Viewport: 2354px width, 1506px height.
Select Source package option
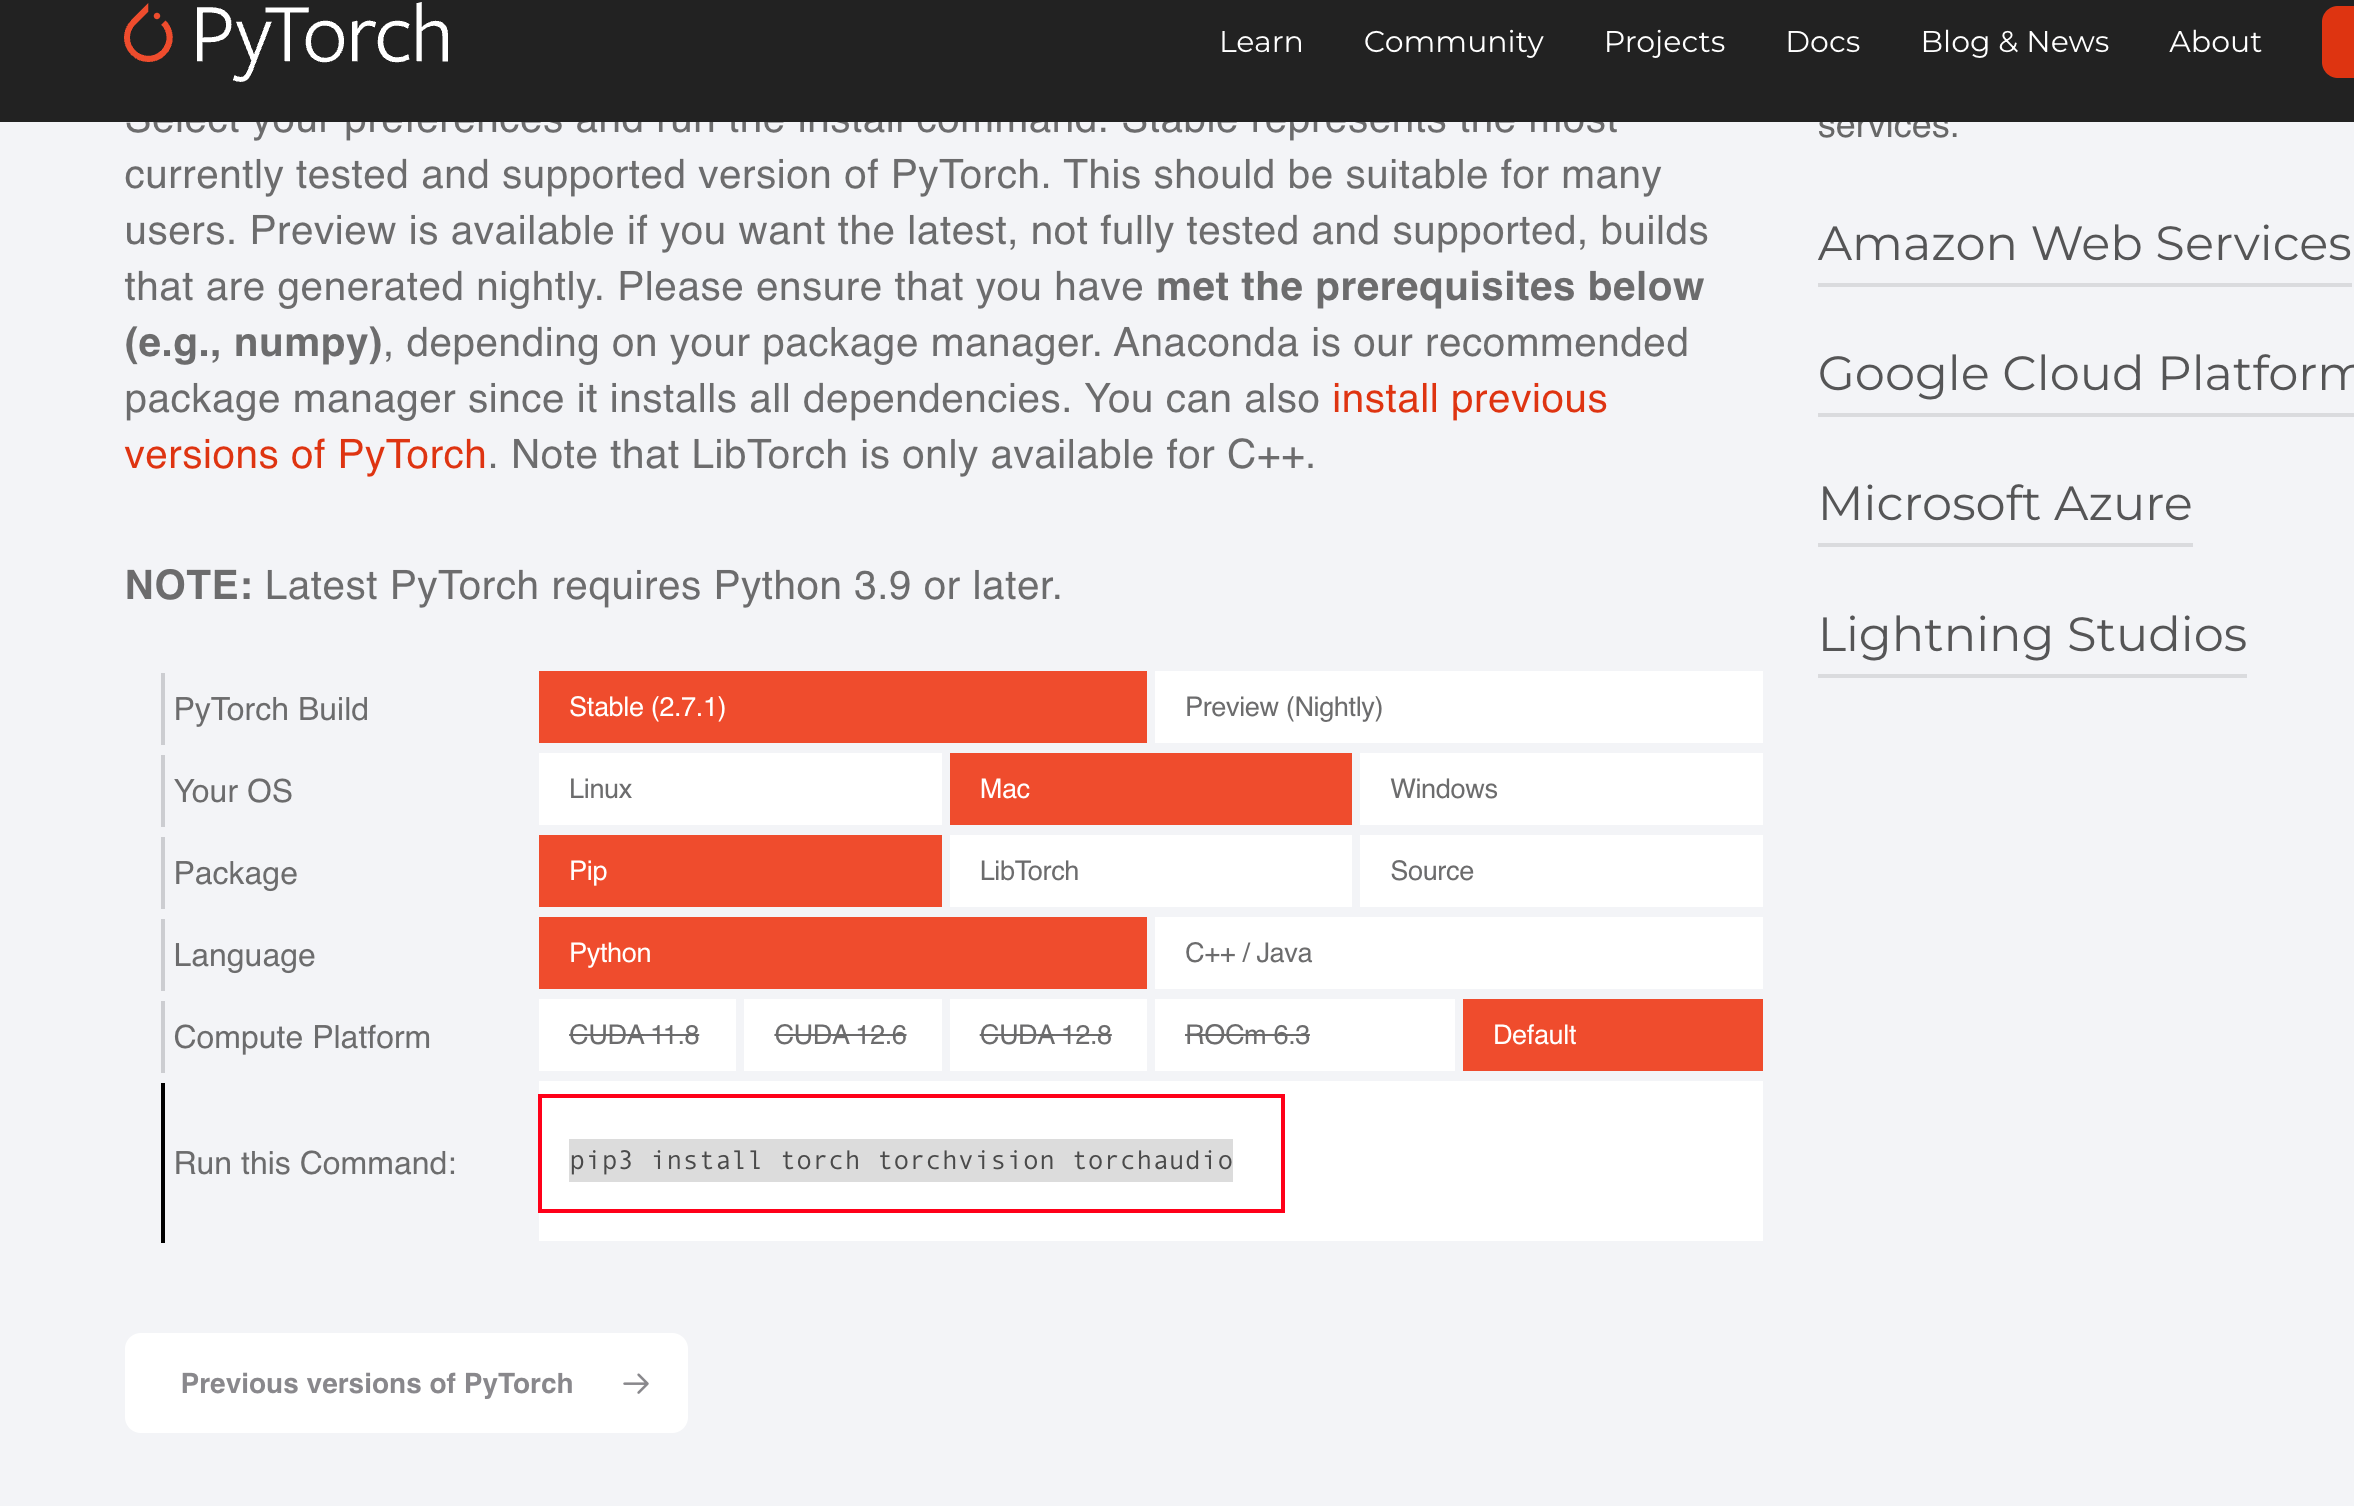[x=1560, y=871]
